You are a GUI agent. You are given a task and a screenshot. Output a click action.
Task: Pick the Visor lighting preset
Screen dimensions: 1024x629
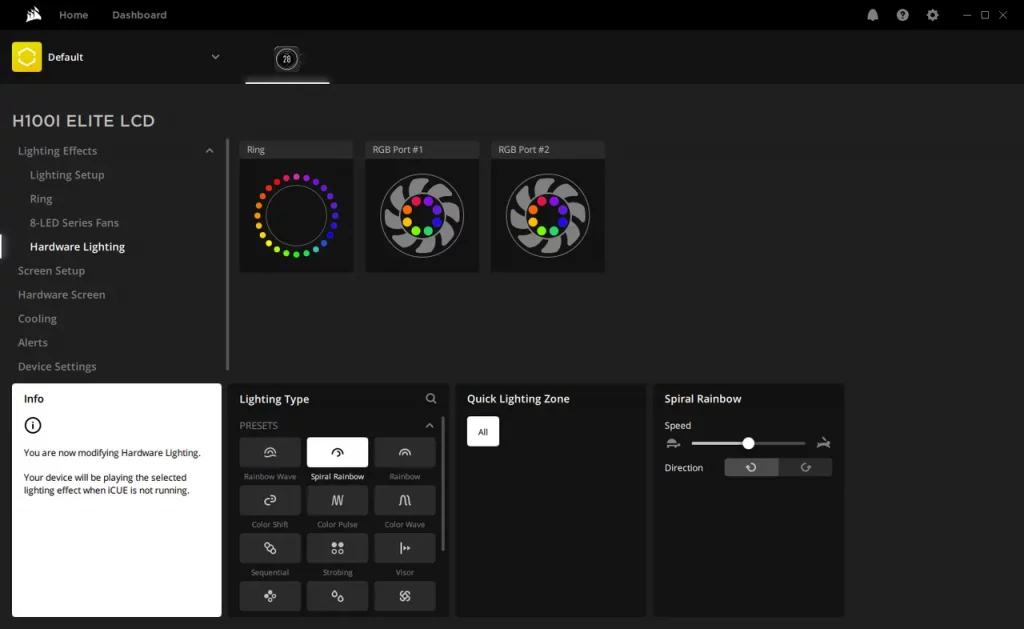tap(405, 548)
